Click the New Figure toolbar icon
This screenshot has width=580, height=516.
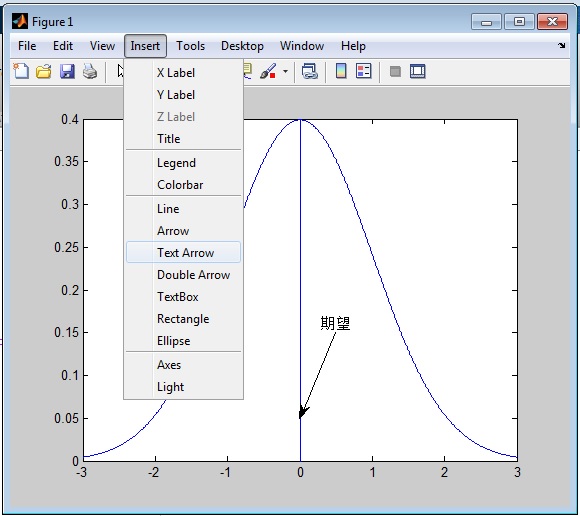click(x=21, y=71)
